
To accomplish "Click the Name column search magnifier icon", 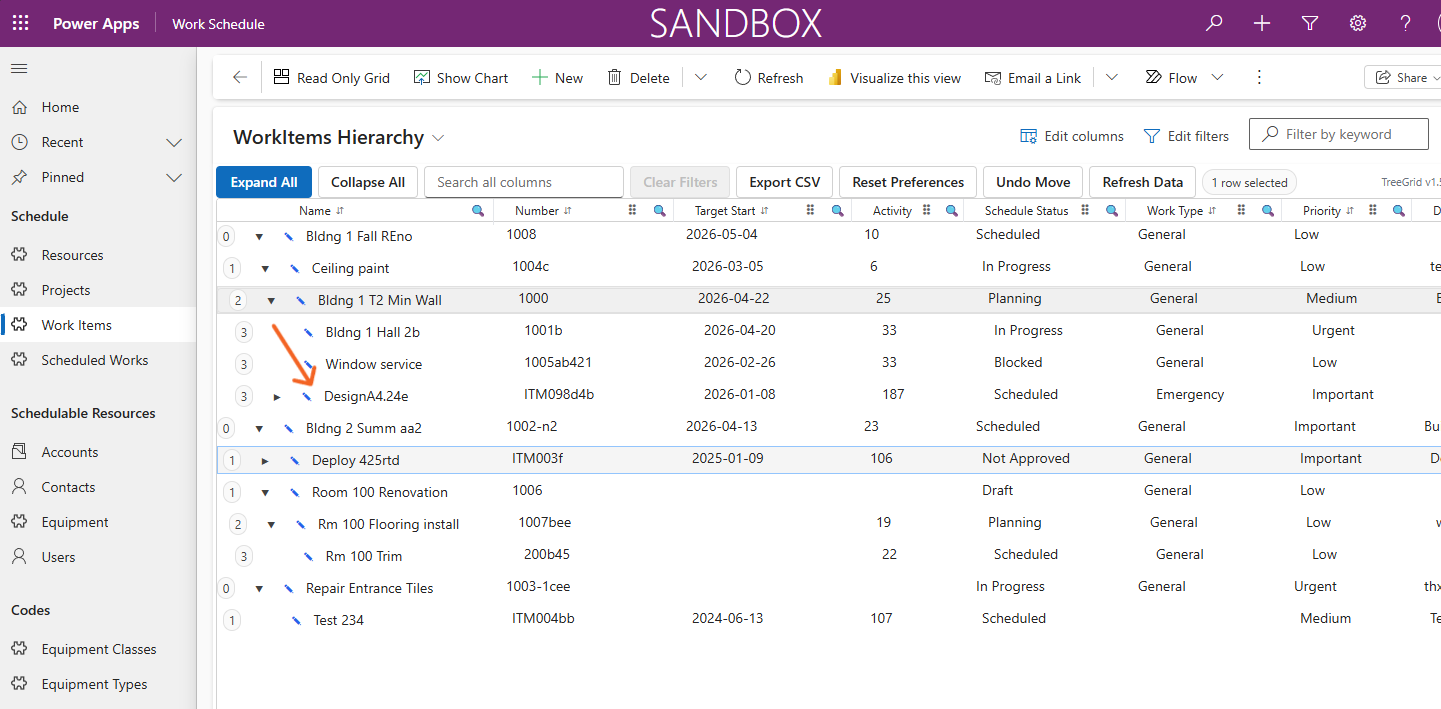I will coord(478,211).
